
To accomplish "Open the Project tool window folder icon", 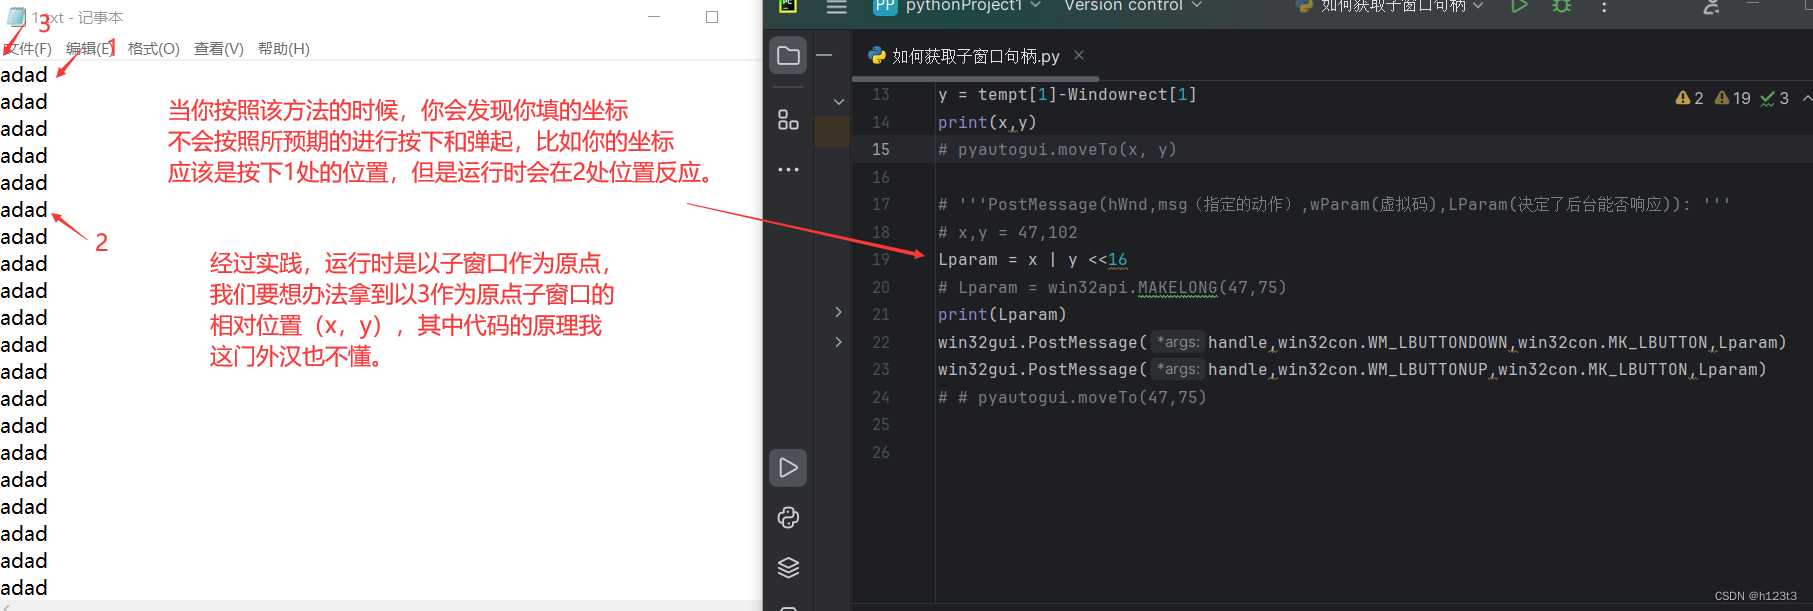I will pyautogui.click(x=788, y=56).
